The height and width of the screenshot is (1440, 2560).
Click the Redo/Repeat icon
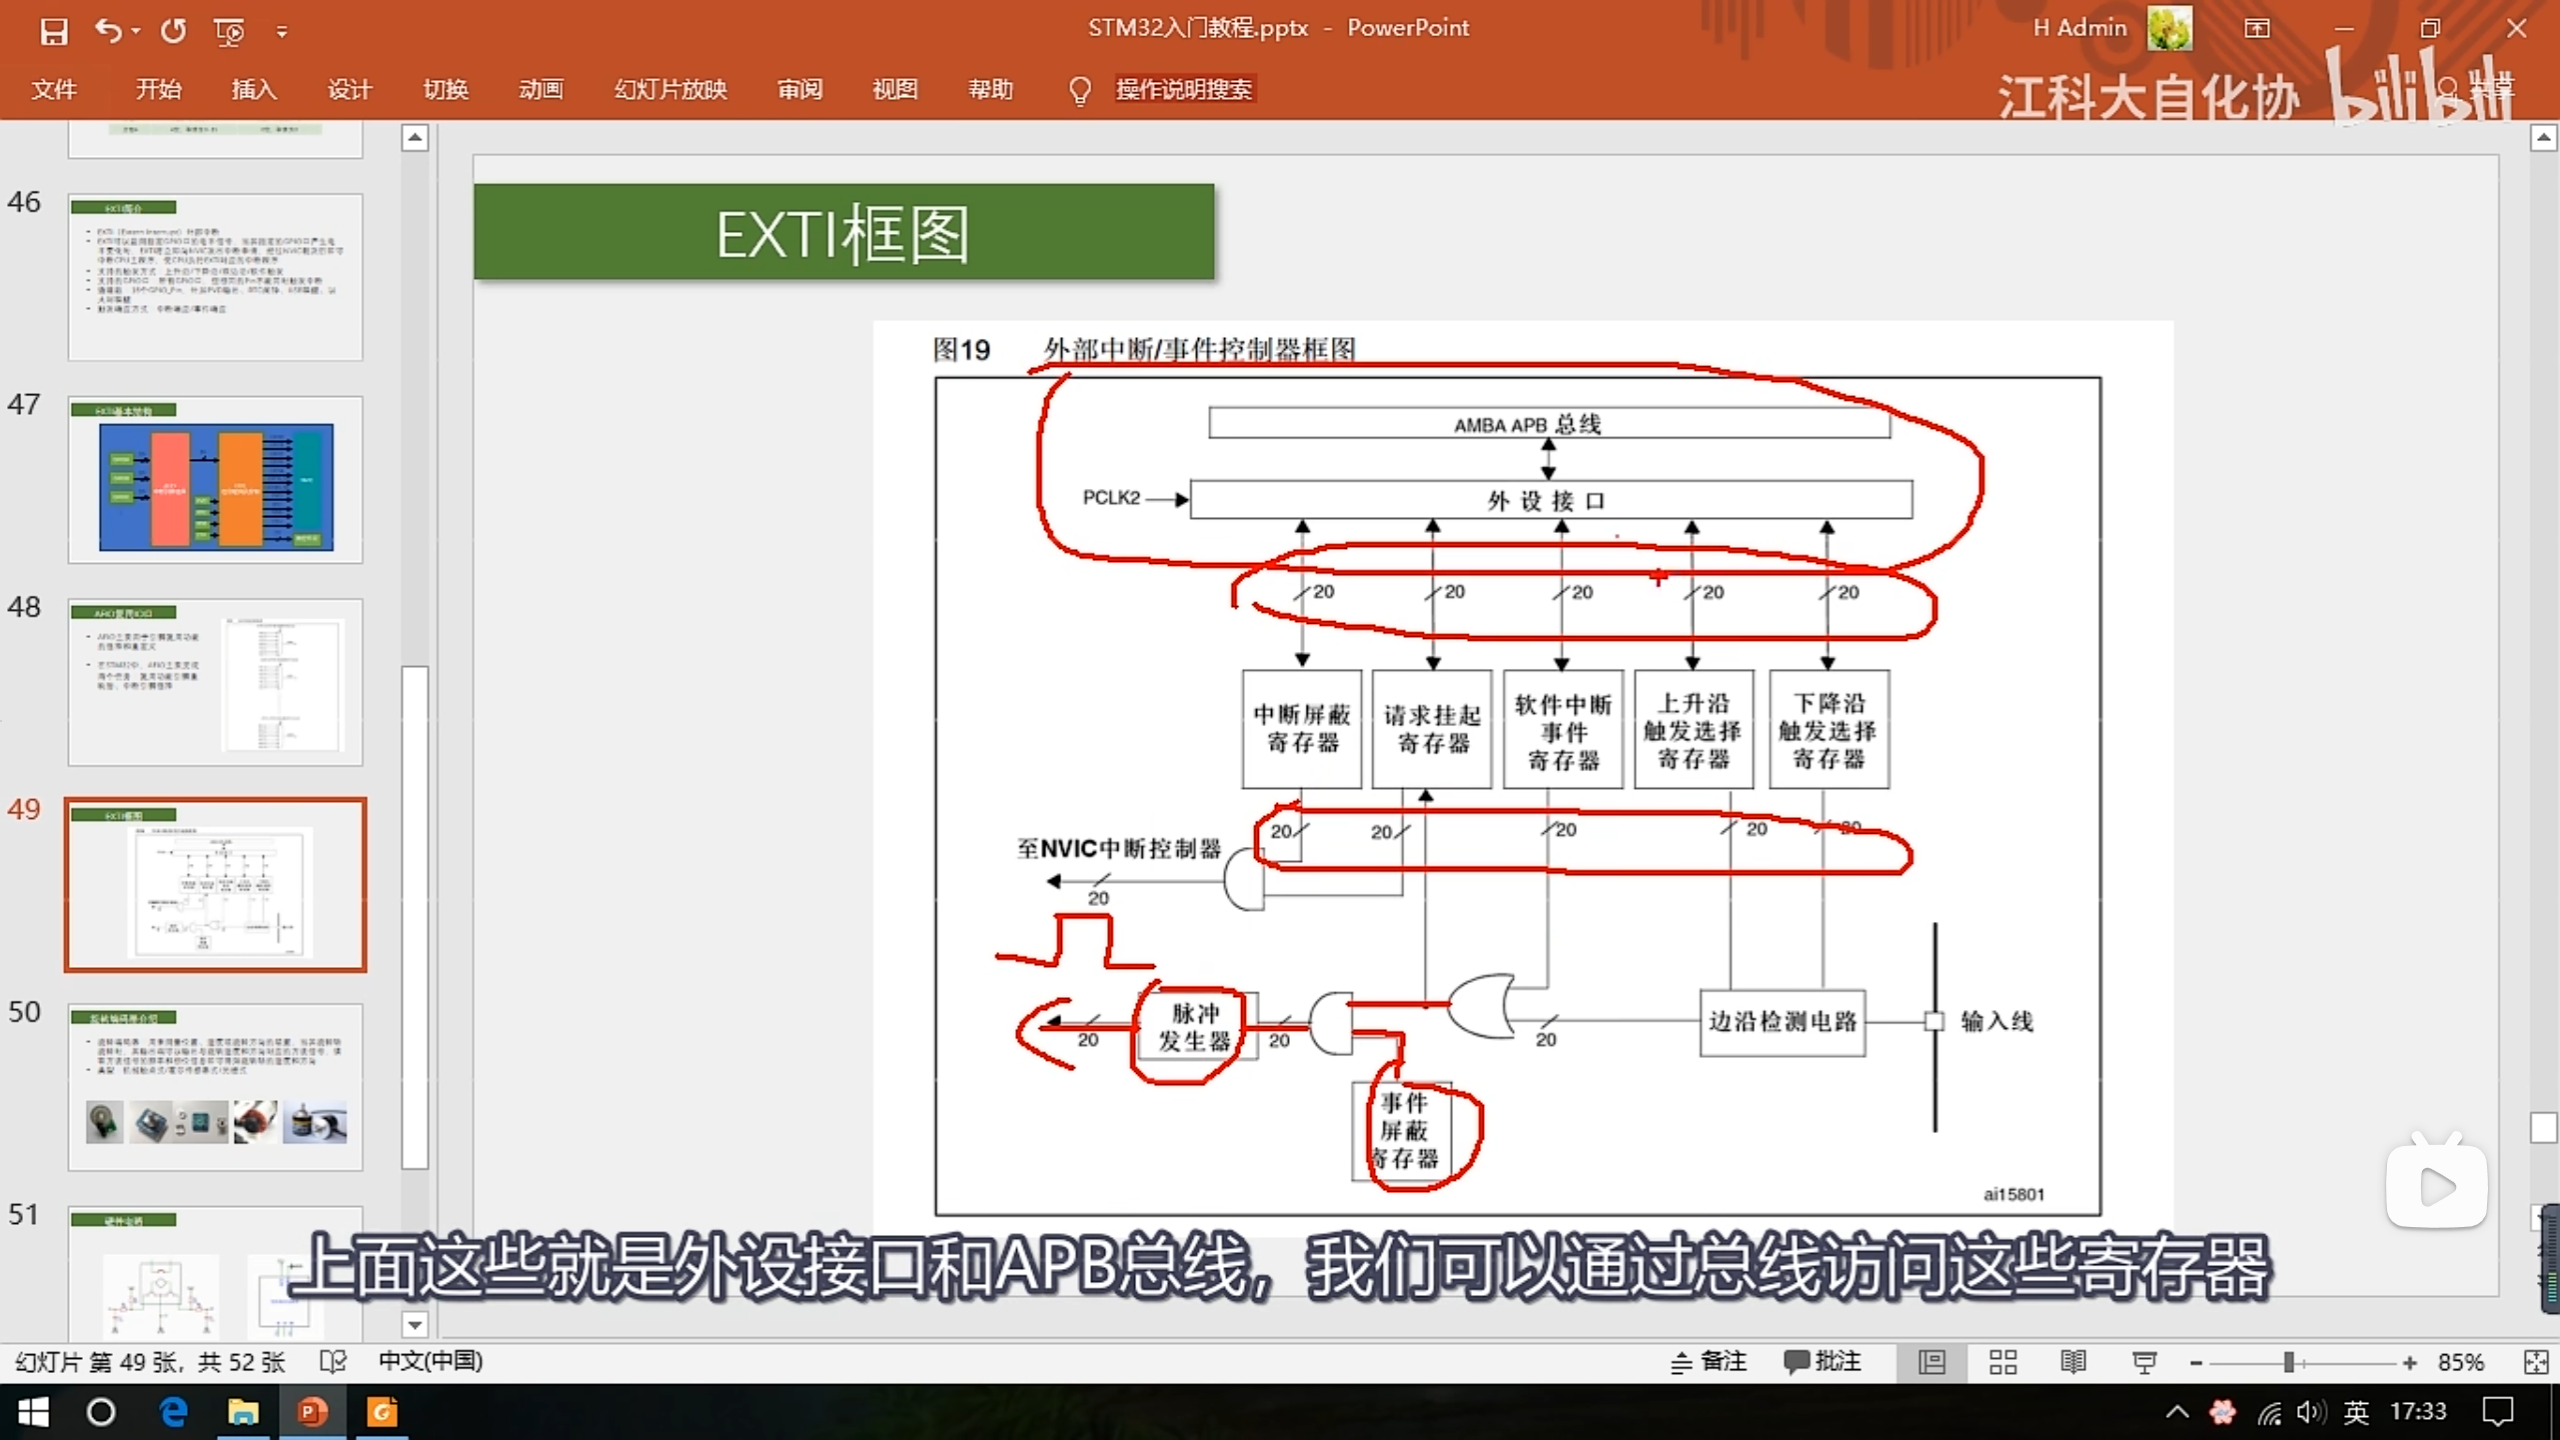pyautogui.click(x=173, y=31)
